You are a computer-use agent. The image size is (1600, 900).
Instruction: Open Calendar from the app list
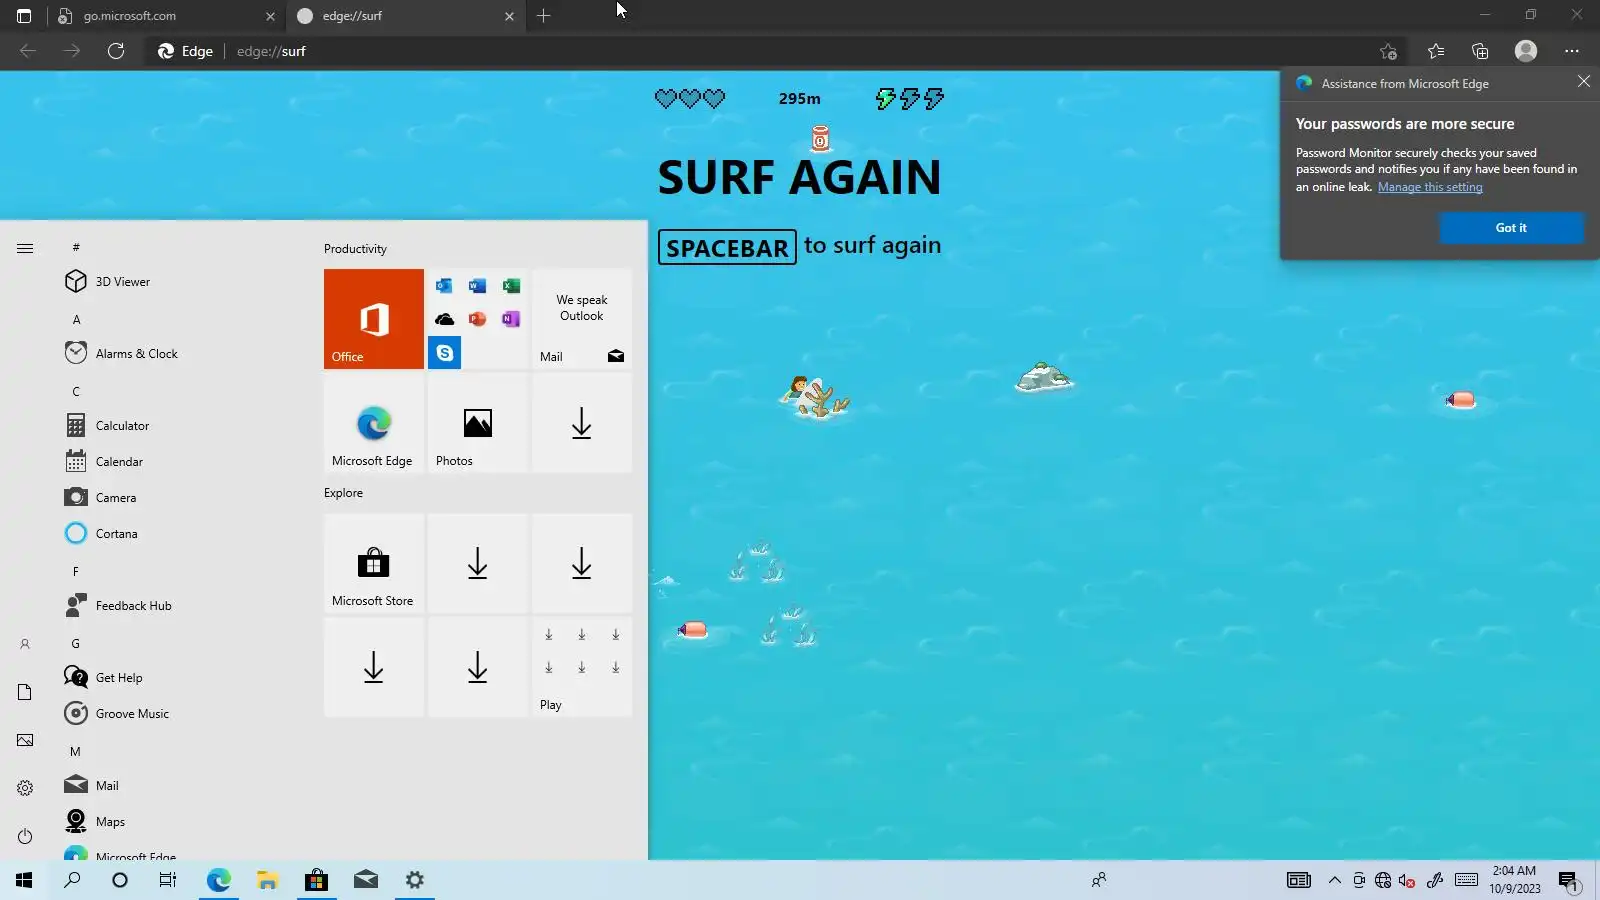pyautogui.click(x=182, y=462)
